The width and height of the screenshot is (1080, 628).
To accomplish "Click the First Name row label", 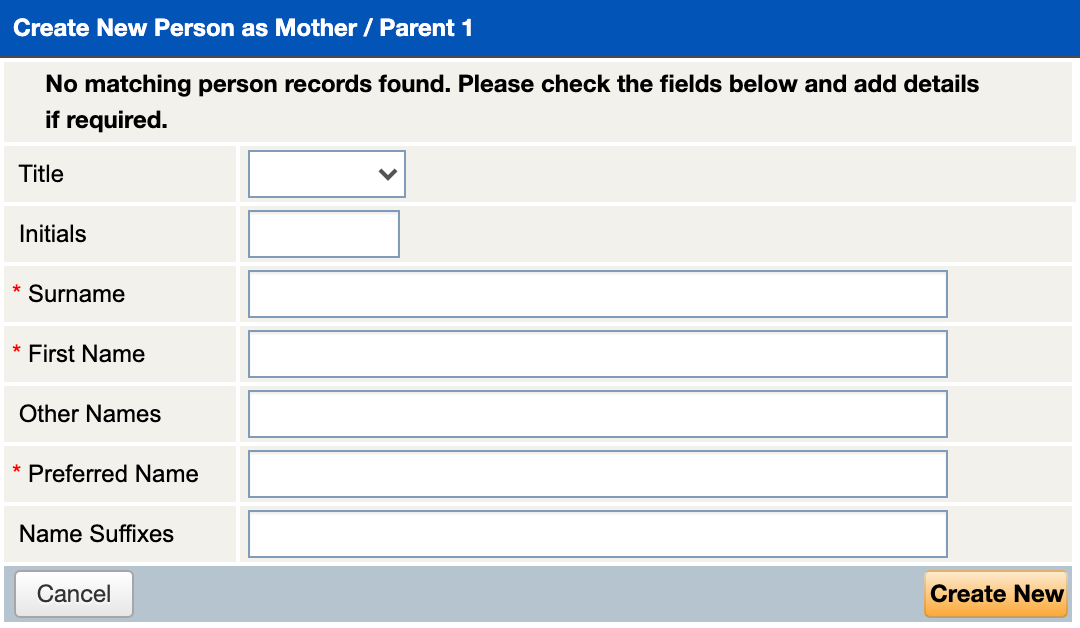I will point(88,353).
